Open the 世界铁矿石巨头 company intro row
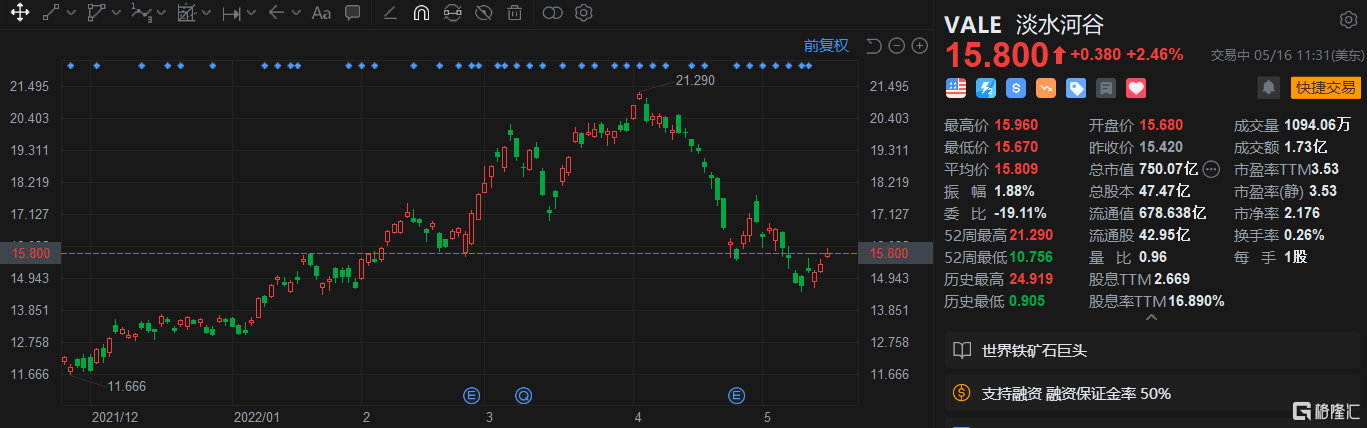Viewport: 1367px width, 428px height. (x=1034, y=351)
